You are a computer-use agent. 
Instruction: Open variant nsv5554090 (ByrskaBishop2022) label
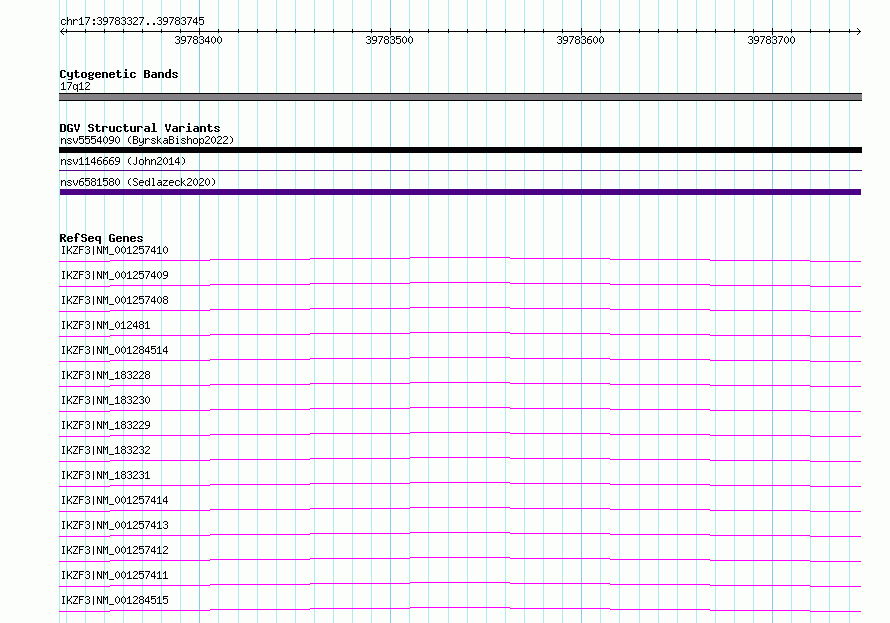coord(147,140)
